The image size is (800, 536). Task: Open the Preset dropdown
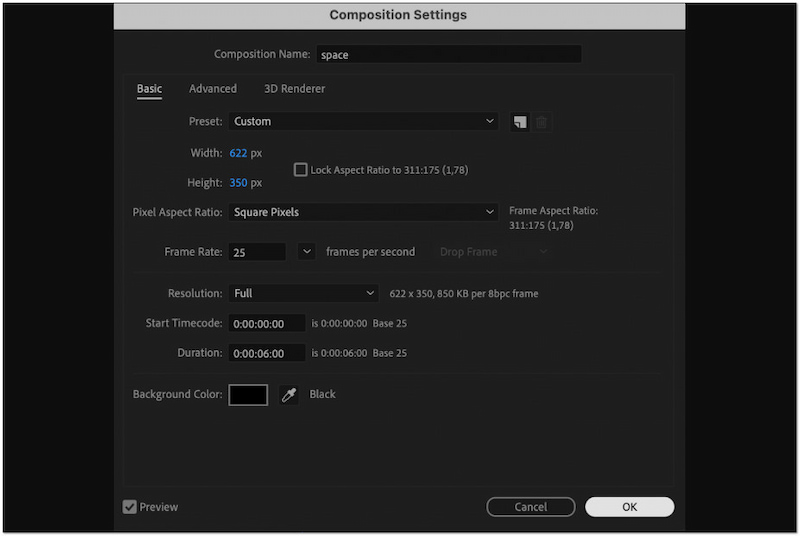(x=363, y=122)
